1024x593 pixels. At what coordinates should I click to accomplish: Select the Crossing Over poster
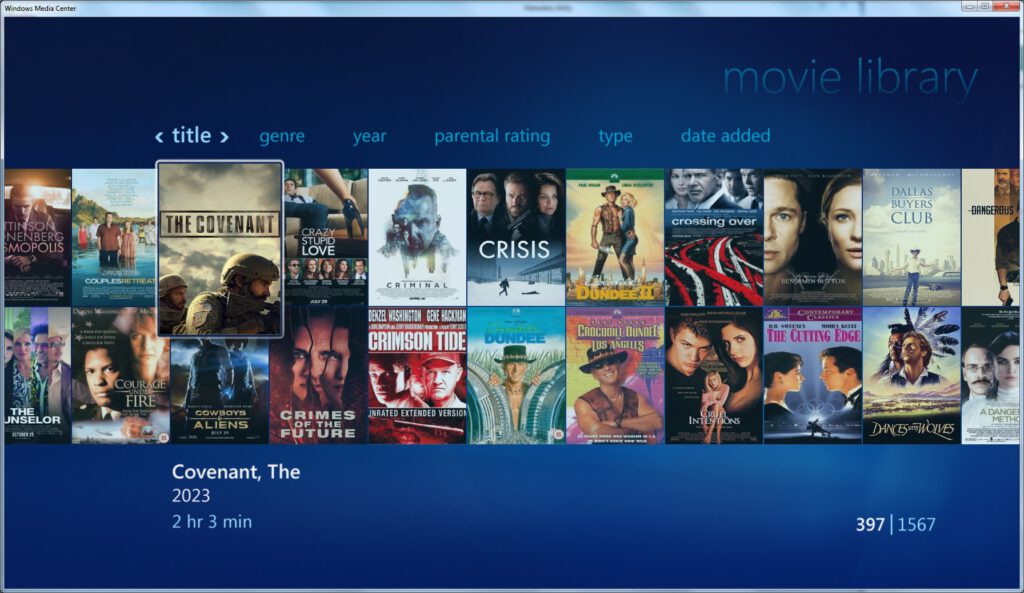[714, 237]
